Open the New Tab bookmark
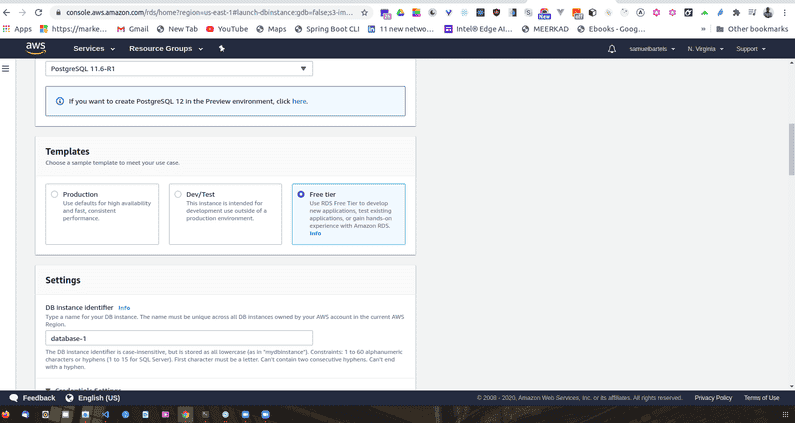This screenshot has width=795, height=423. (x=177, y=29)
